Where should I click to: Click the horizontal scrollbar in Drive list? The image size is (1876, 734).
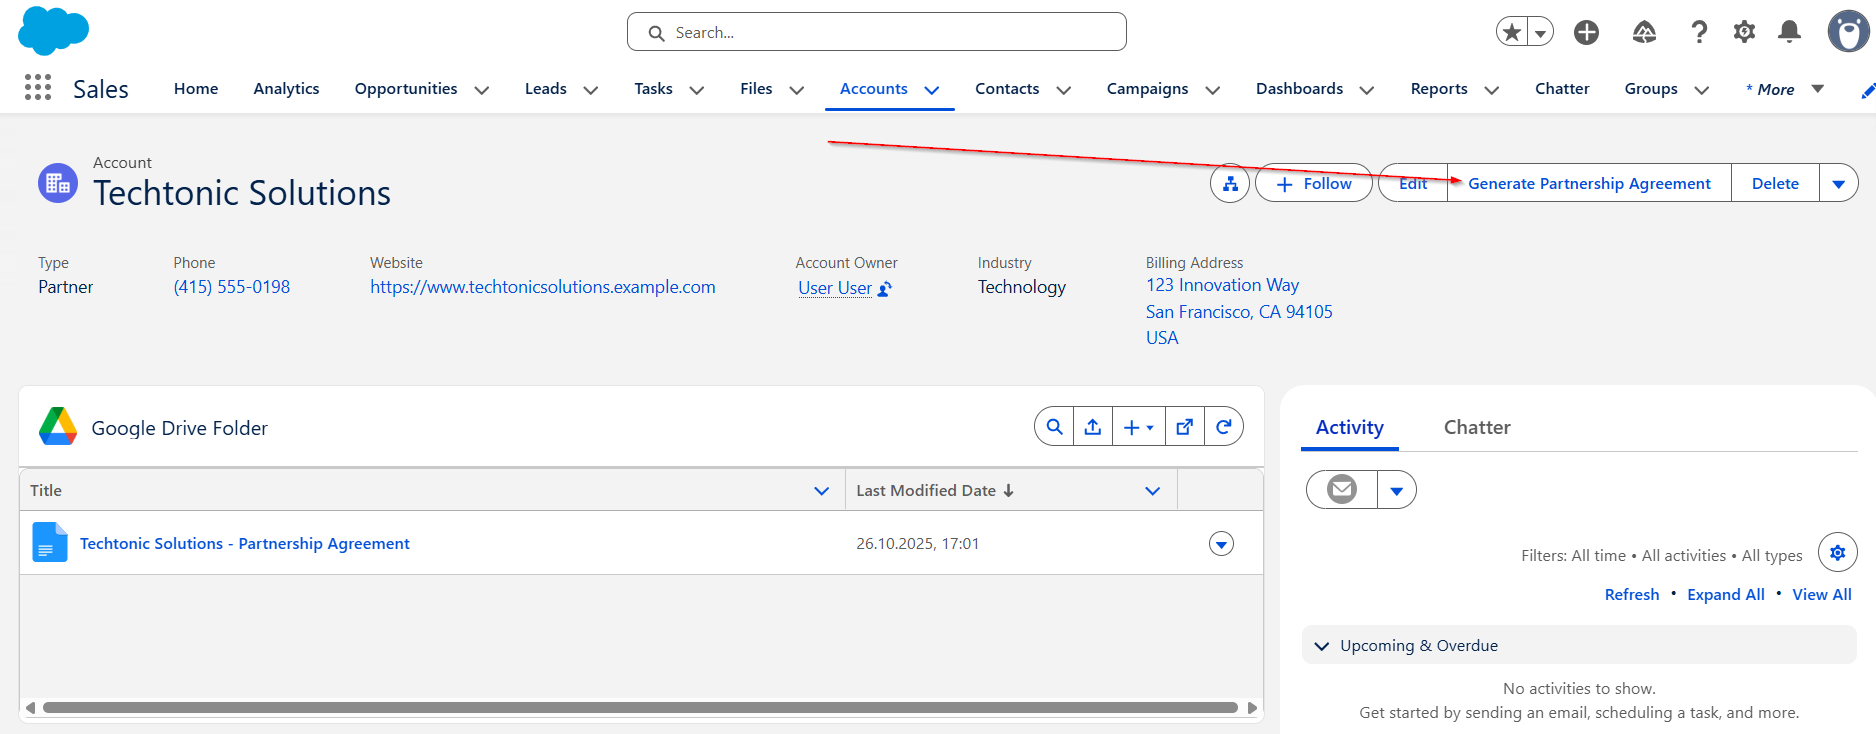click(640, 708)
